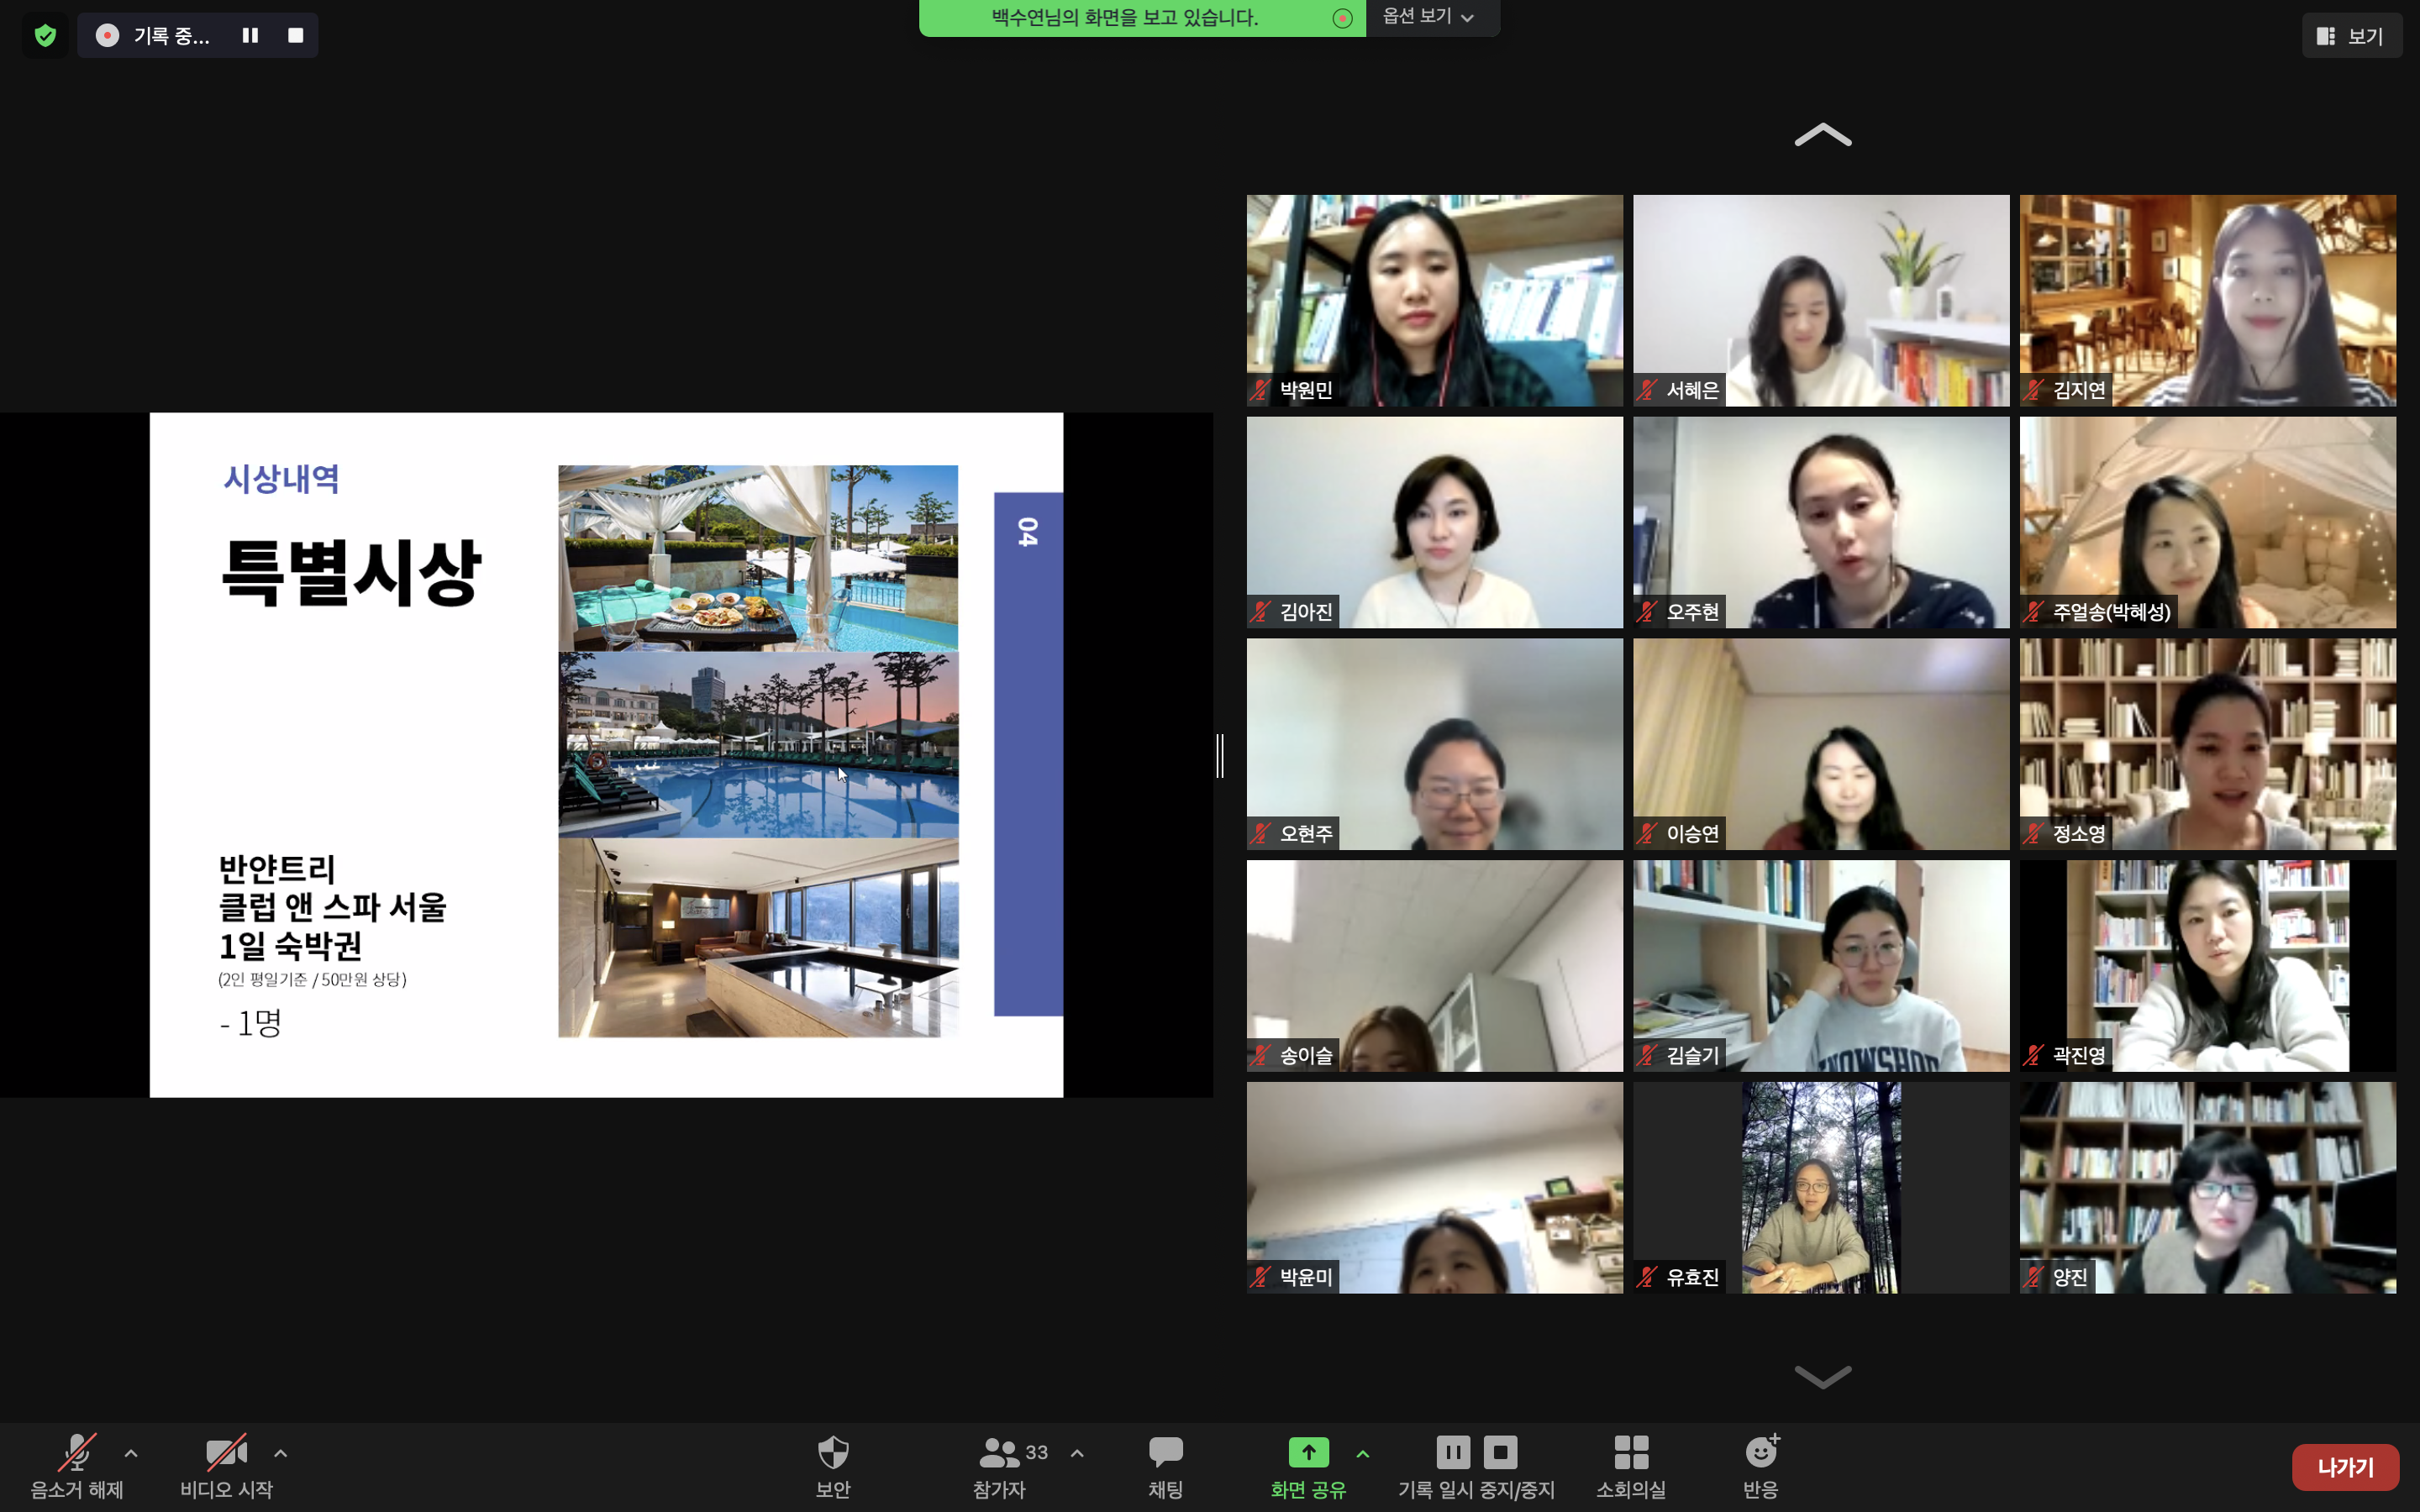Expand video options caret next to camera
Image resolution: width=2420 pixels, height=1512 pixels.
click(281, 1453)
